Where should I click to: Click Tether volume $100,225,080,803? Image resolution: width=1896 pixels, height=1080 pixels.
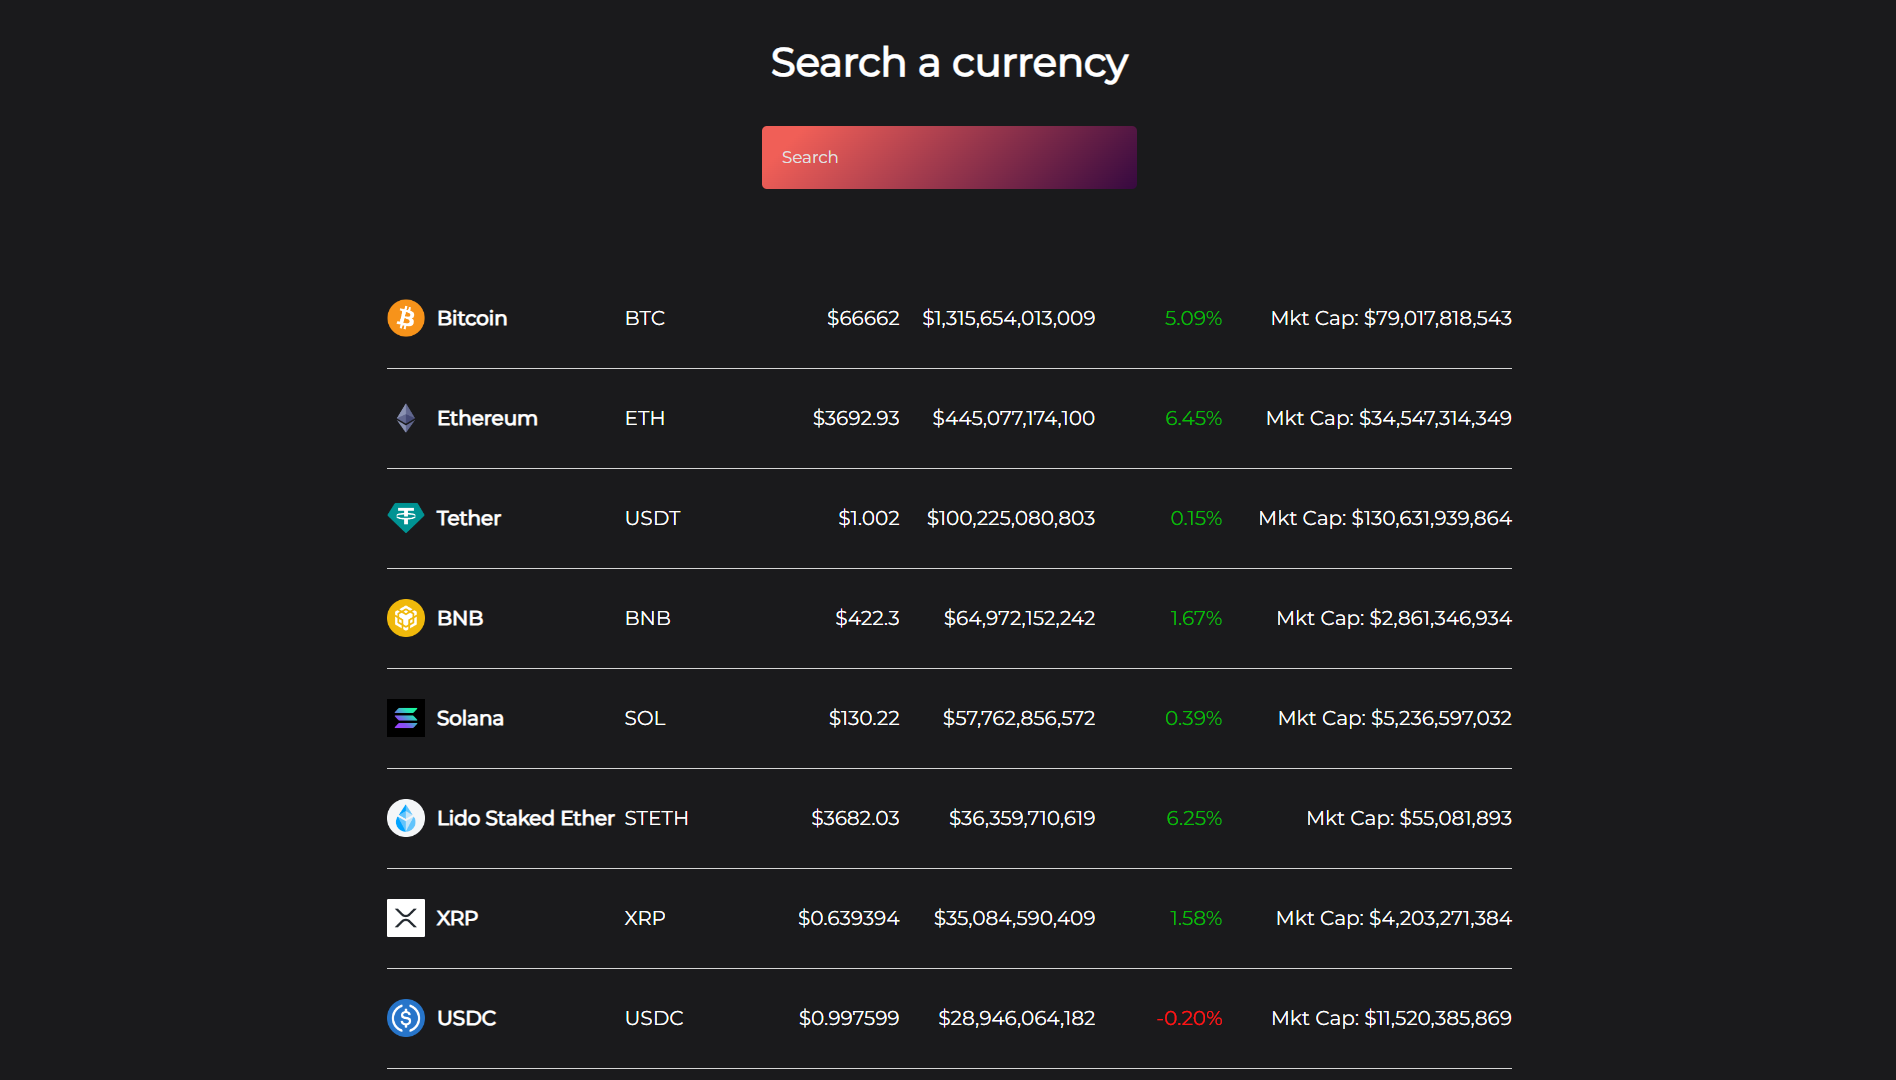tap(1011, 518)
